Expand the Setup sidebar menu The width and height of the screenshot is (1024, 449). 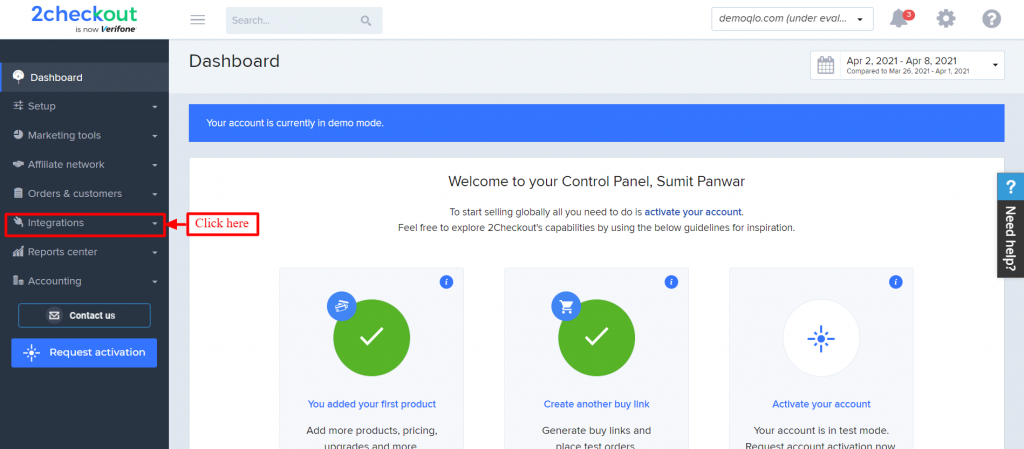pos(85,106)
